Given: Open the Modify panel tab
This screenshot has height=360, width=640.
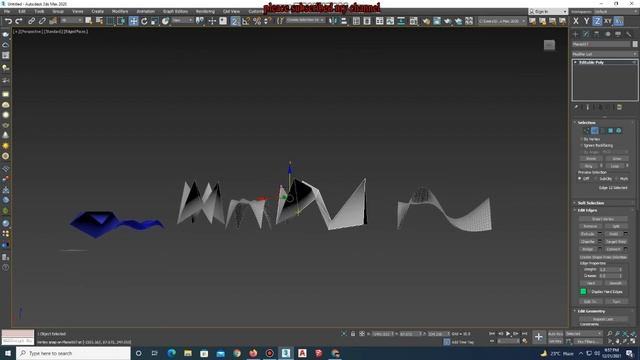Looking at the screenshot, I should pyautogui.click(x=586, y=34).
